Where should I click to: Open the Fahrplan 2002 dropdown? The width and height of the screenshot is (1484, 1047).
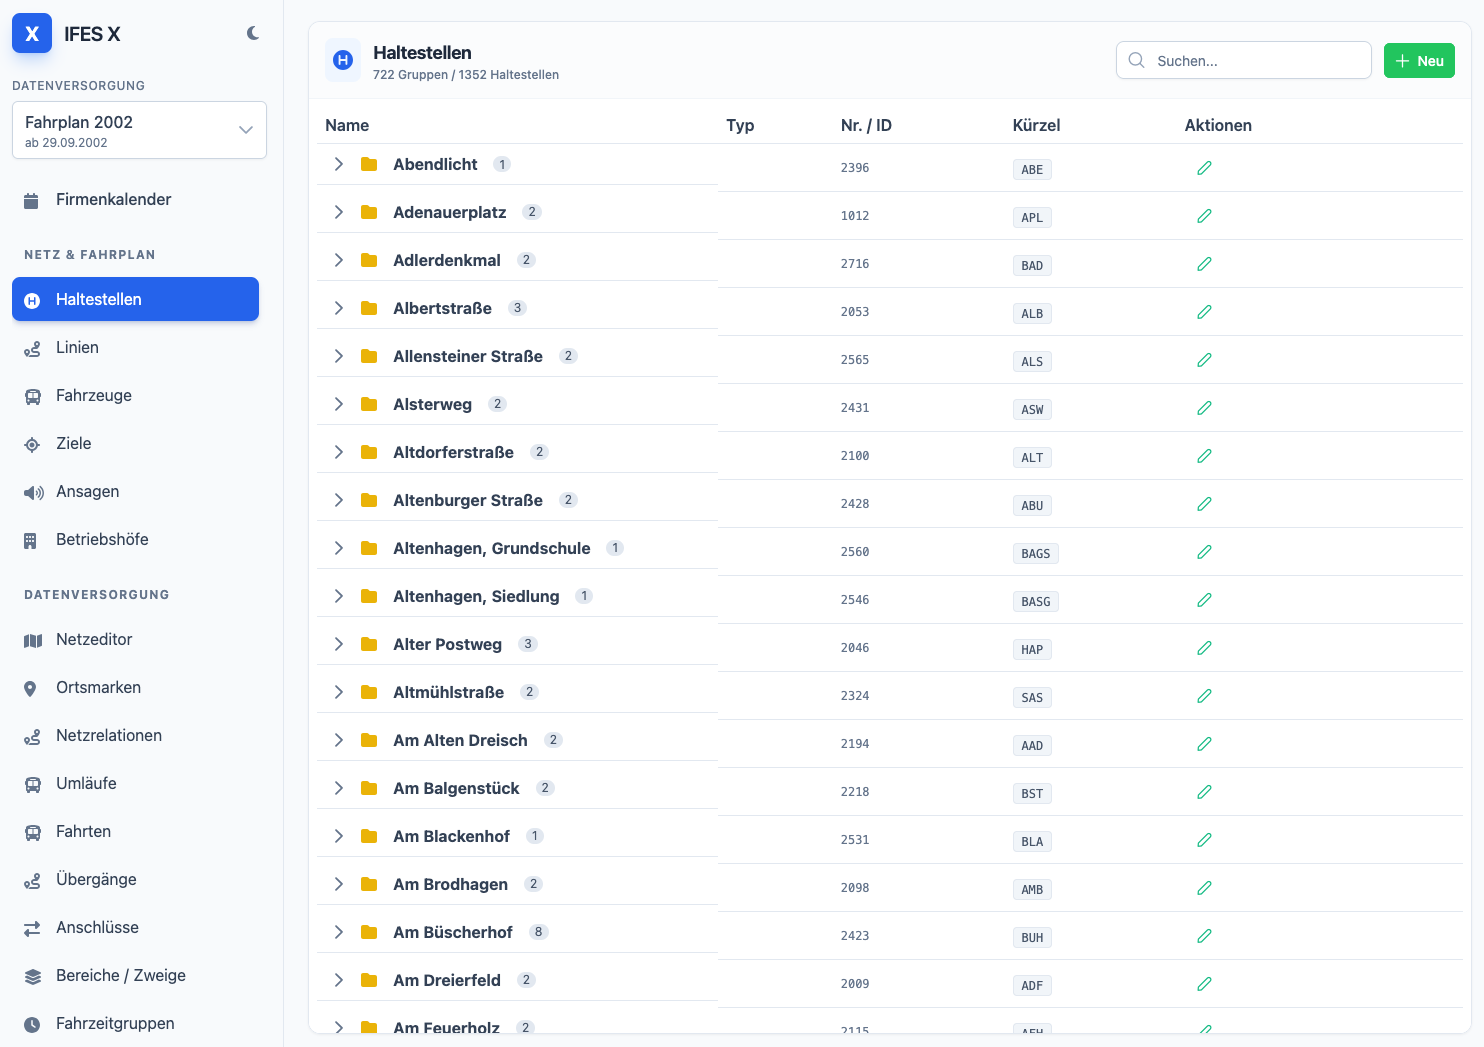point(139,130)
